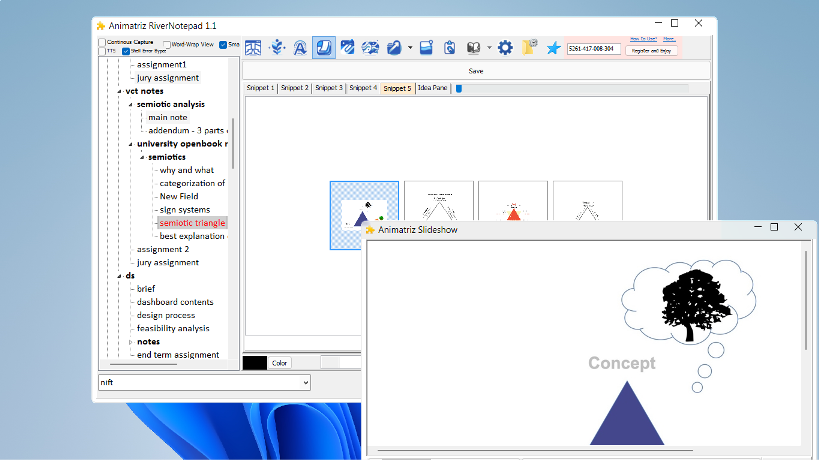Select the brief tree item
The width and height of the screenshot is (819, 460).
[x=146, y=289]
